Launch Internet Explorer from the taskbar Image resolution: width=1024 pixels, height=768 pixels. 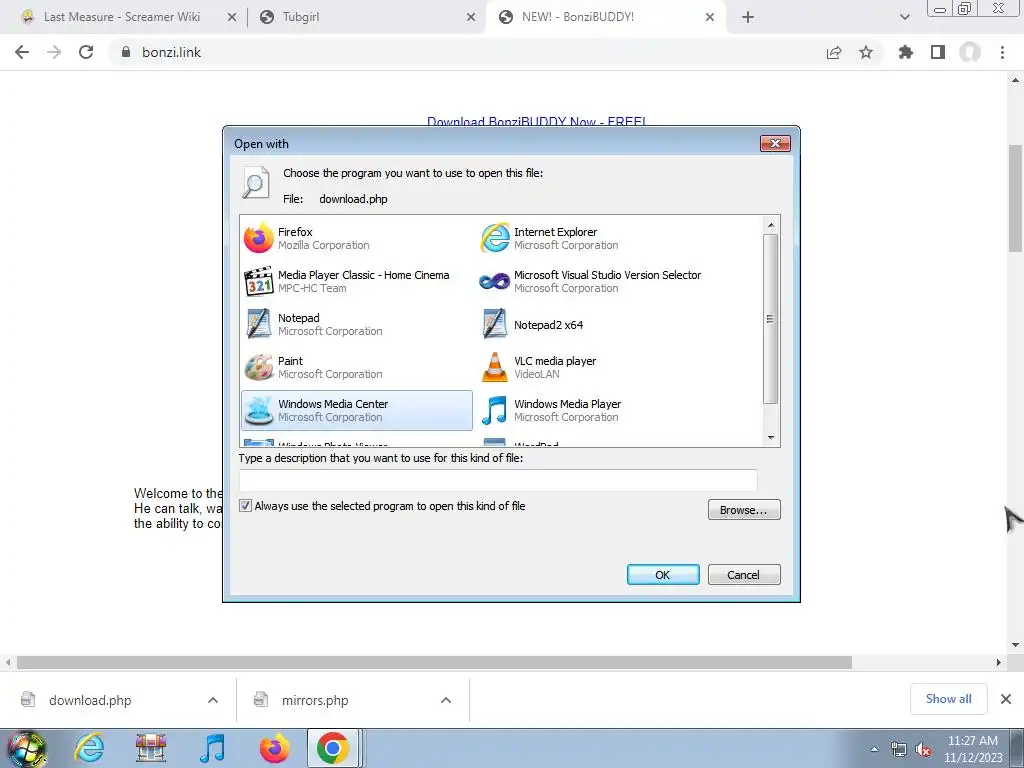tap(89, 748)
